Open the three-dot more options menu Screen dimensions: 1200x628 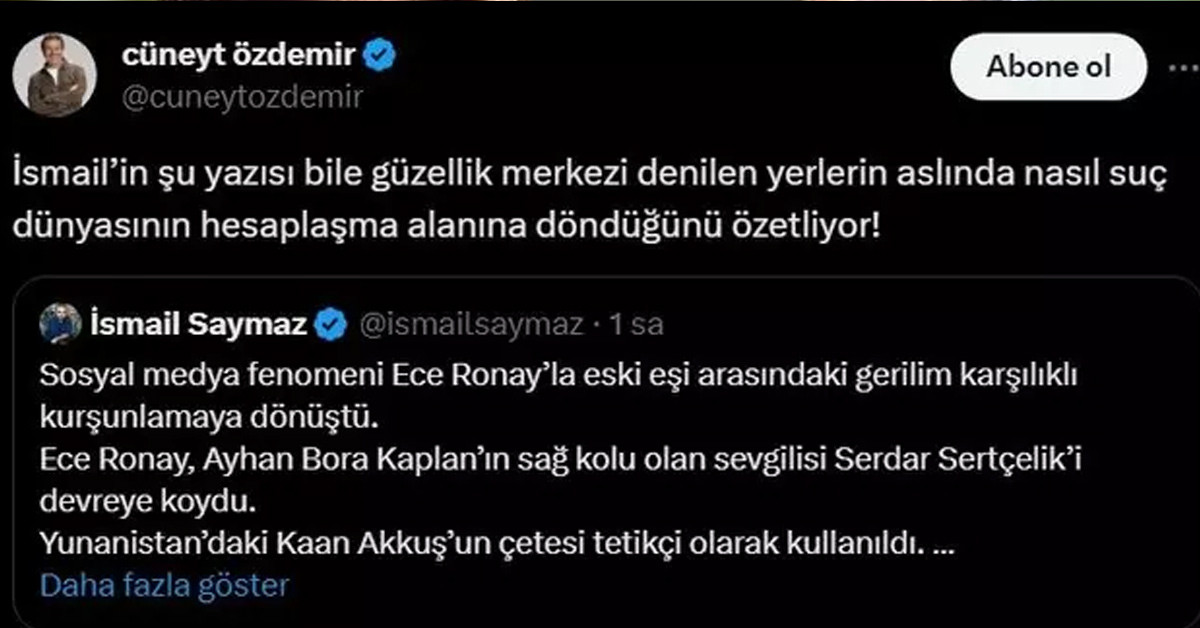click(x=1184, y=67)
